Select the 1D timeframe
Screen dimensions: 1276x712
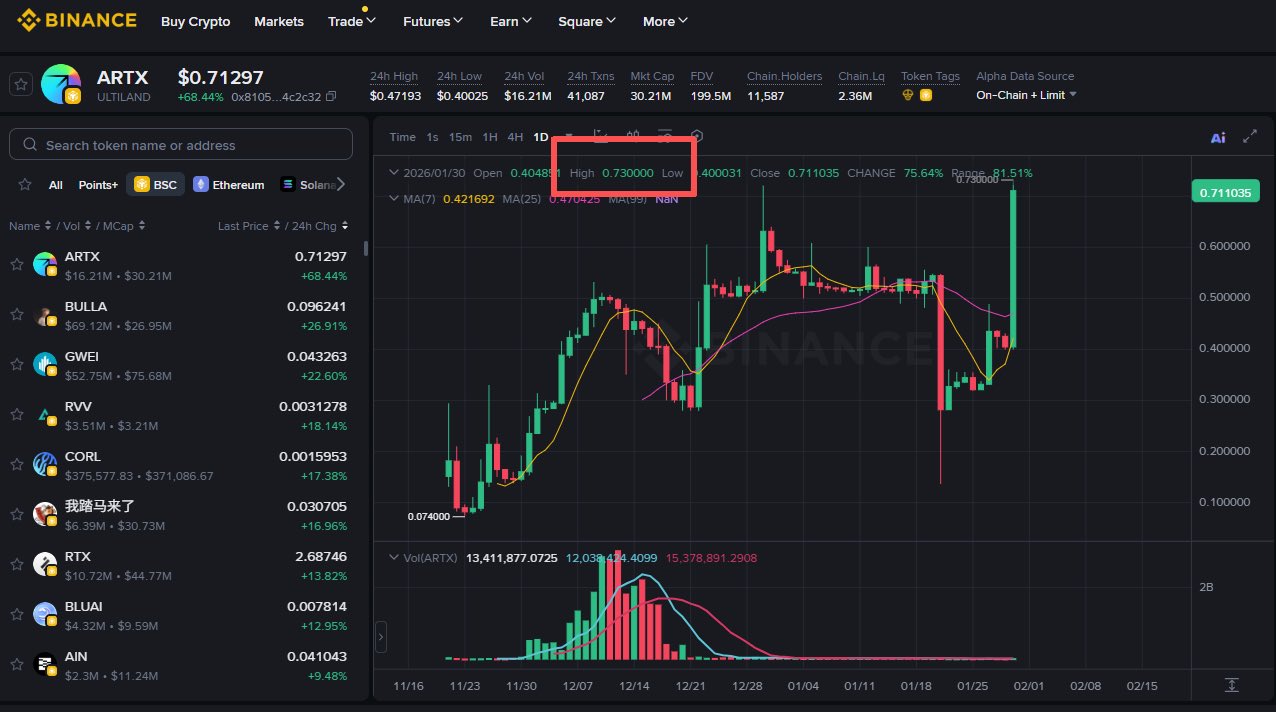click(541, 137)
